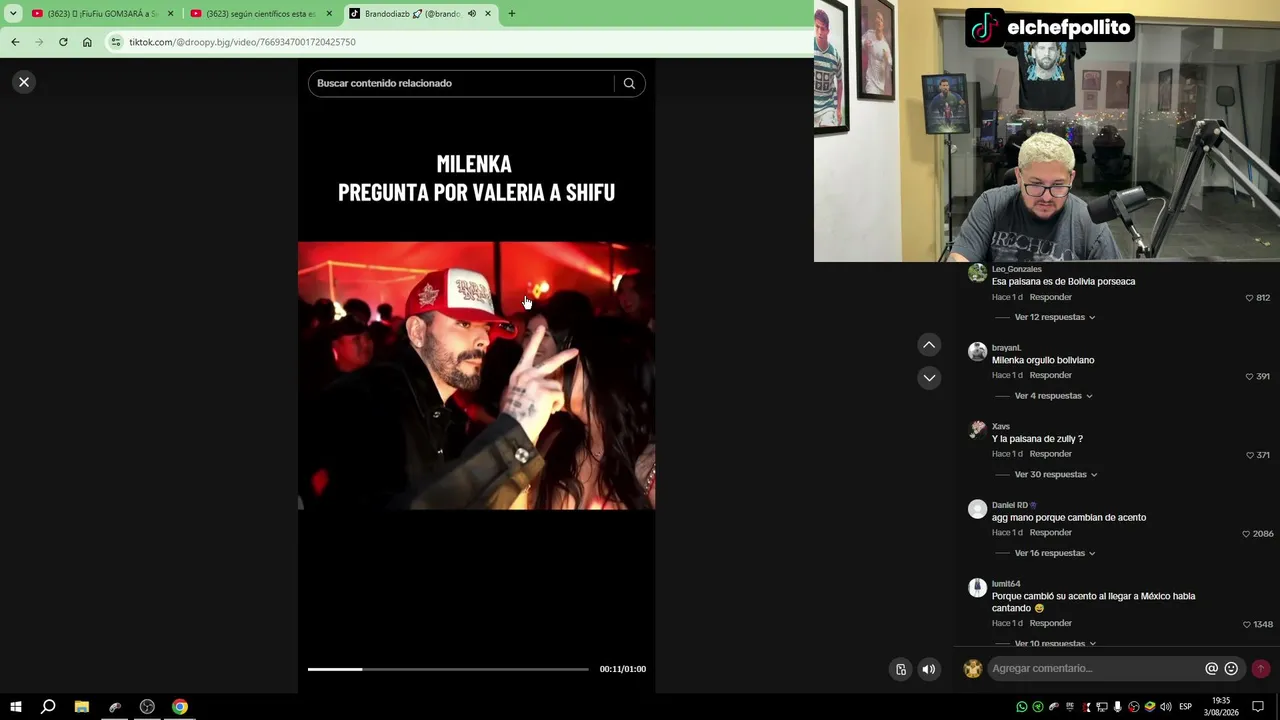The height and width of the screenshot is (720, 1280).
Task: Reply to Daniel RD's comment
Action: (x=1050, y=532)
